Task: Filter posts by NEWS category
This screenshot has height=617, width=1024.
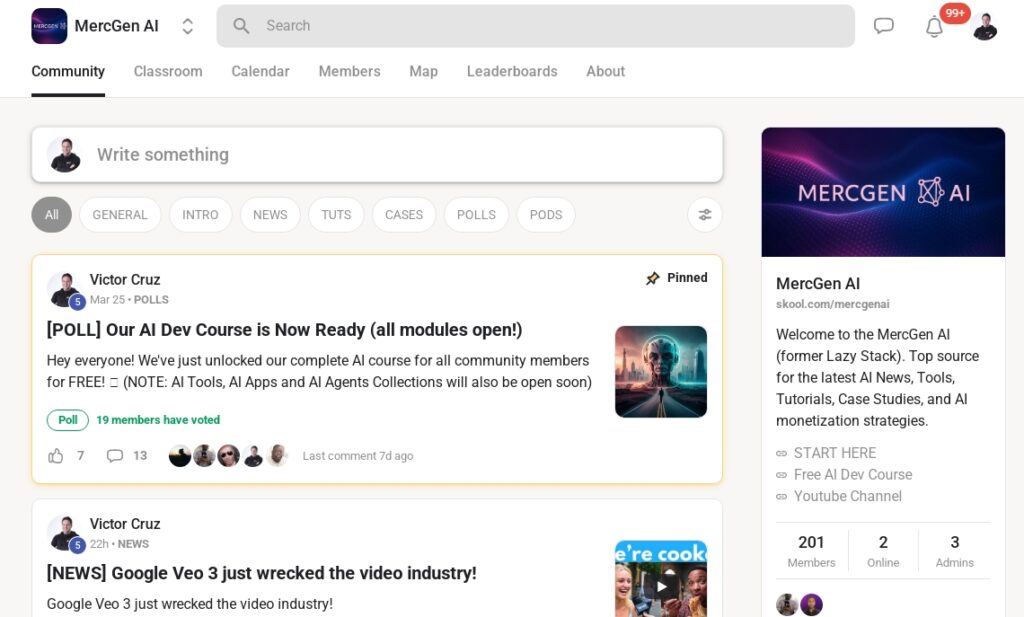Action: tap(270, 215)
